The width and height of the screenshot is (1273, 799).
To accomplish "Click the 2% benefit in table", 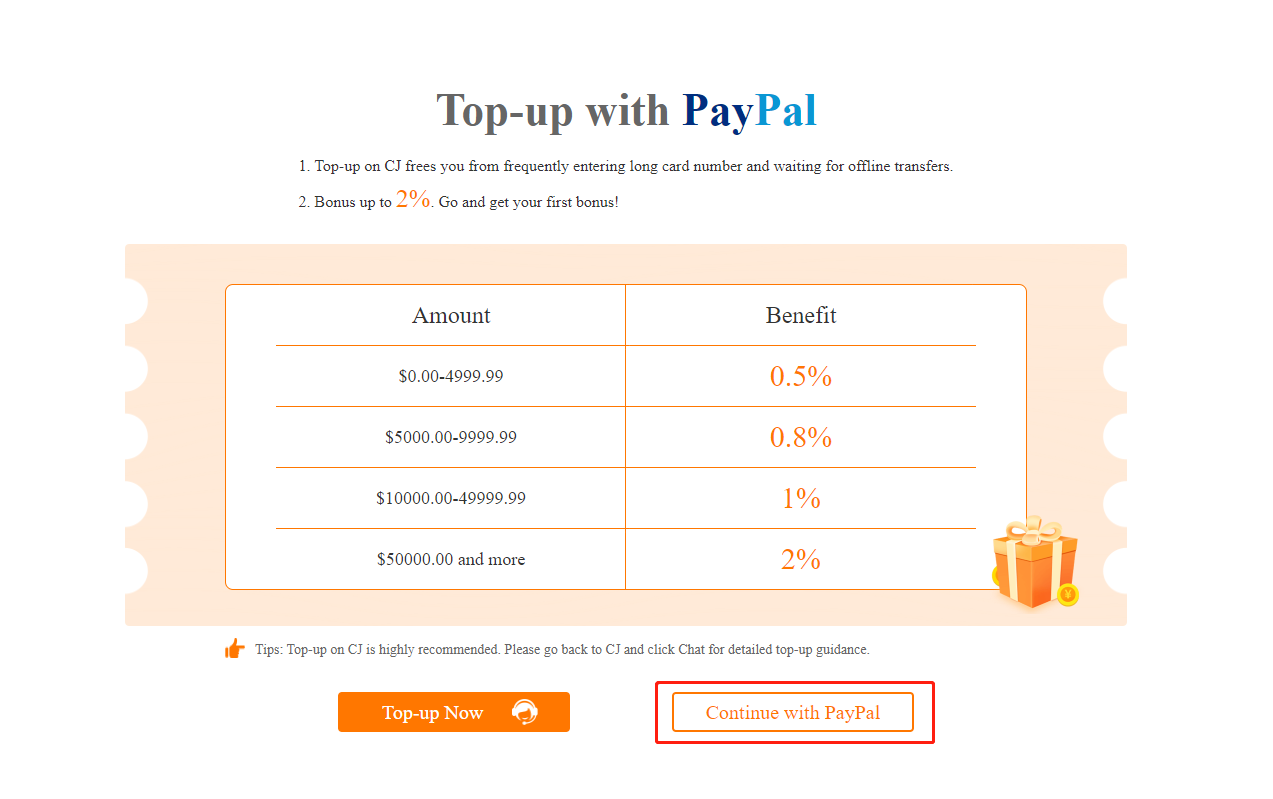I will click(800, 559).
